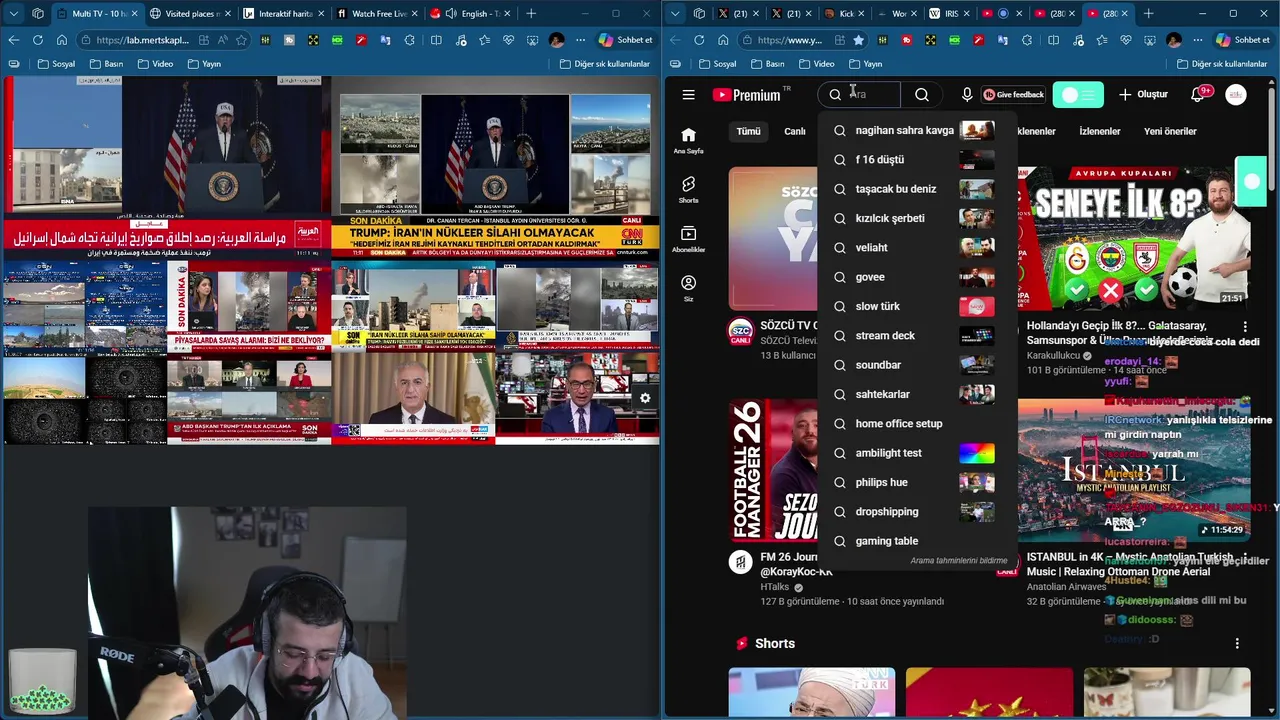Switch to Kick tab in right browser
This screenshot has height=720, width=1280.
845,14
